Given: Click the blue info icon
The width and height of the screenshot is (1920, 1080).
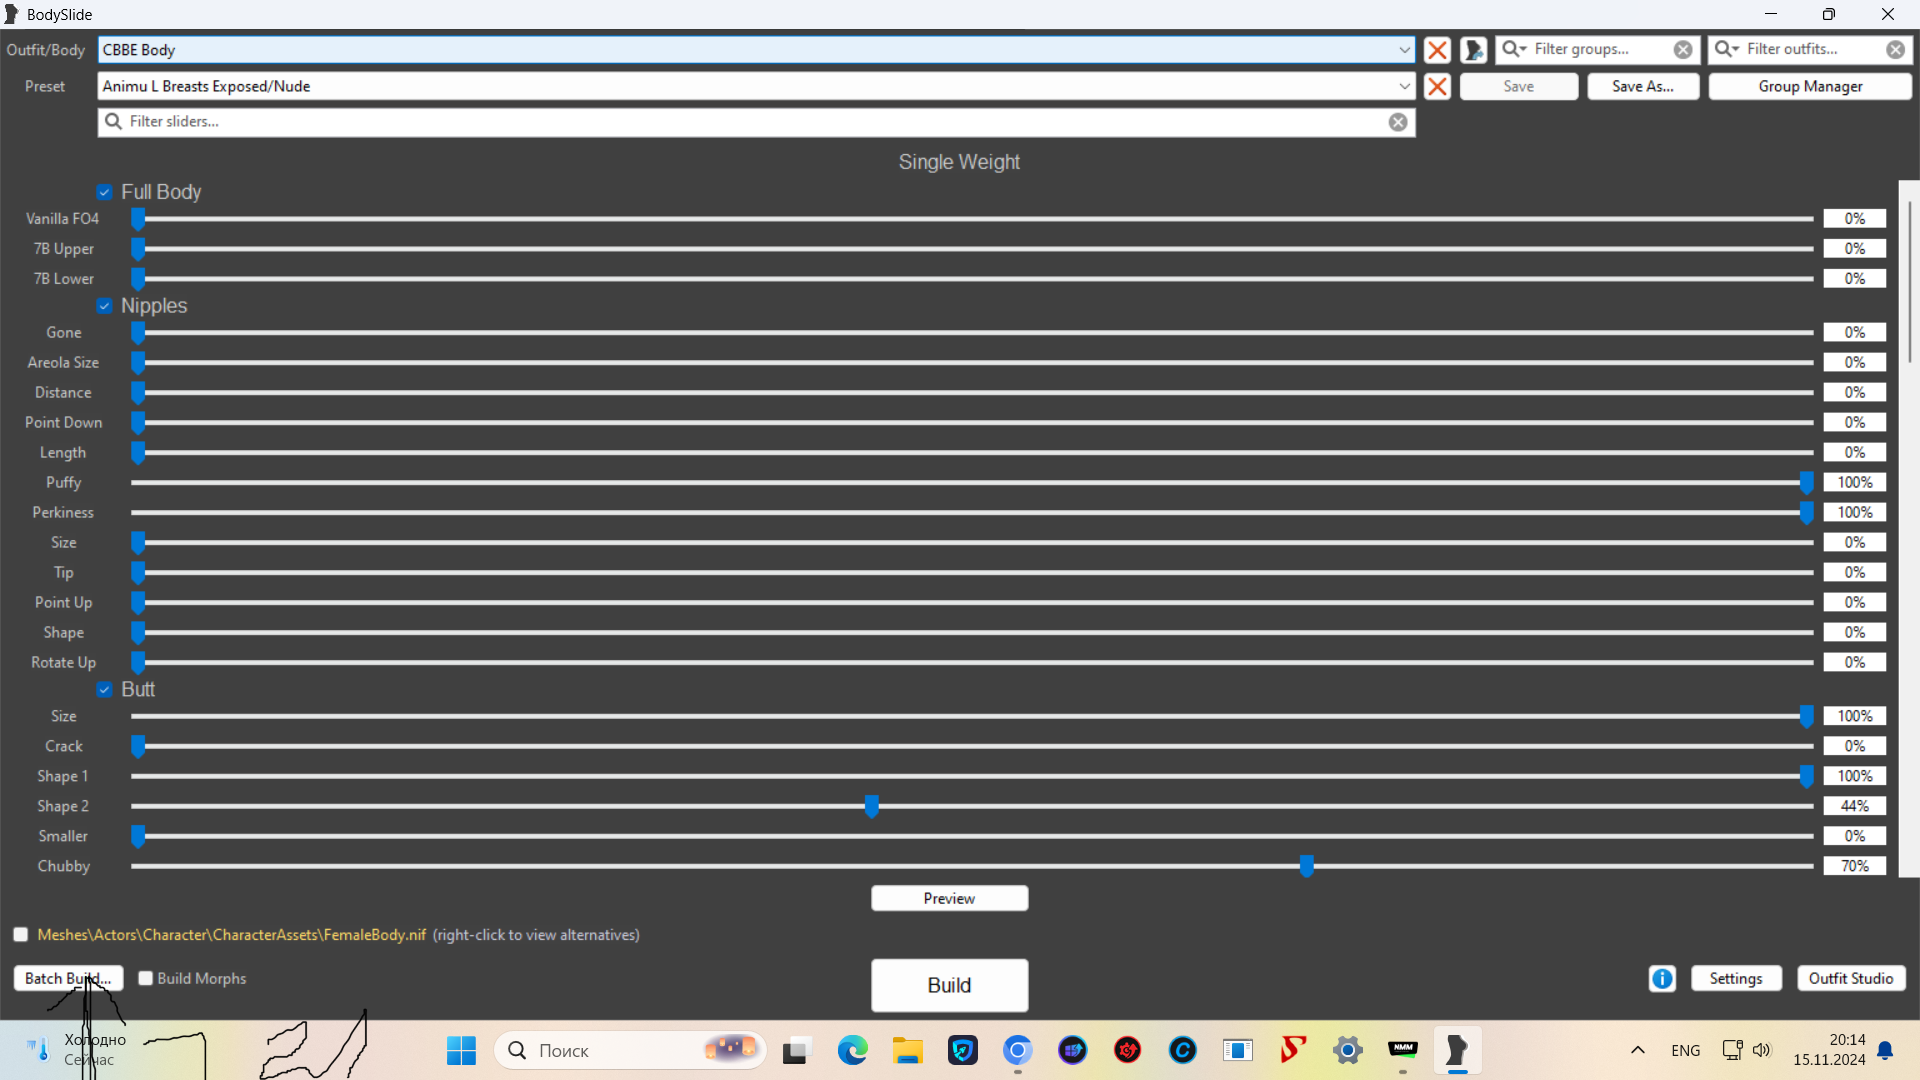Looking at the screenshot, I should [1662, 979].
